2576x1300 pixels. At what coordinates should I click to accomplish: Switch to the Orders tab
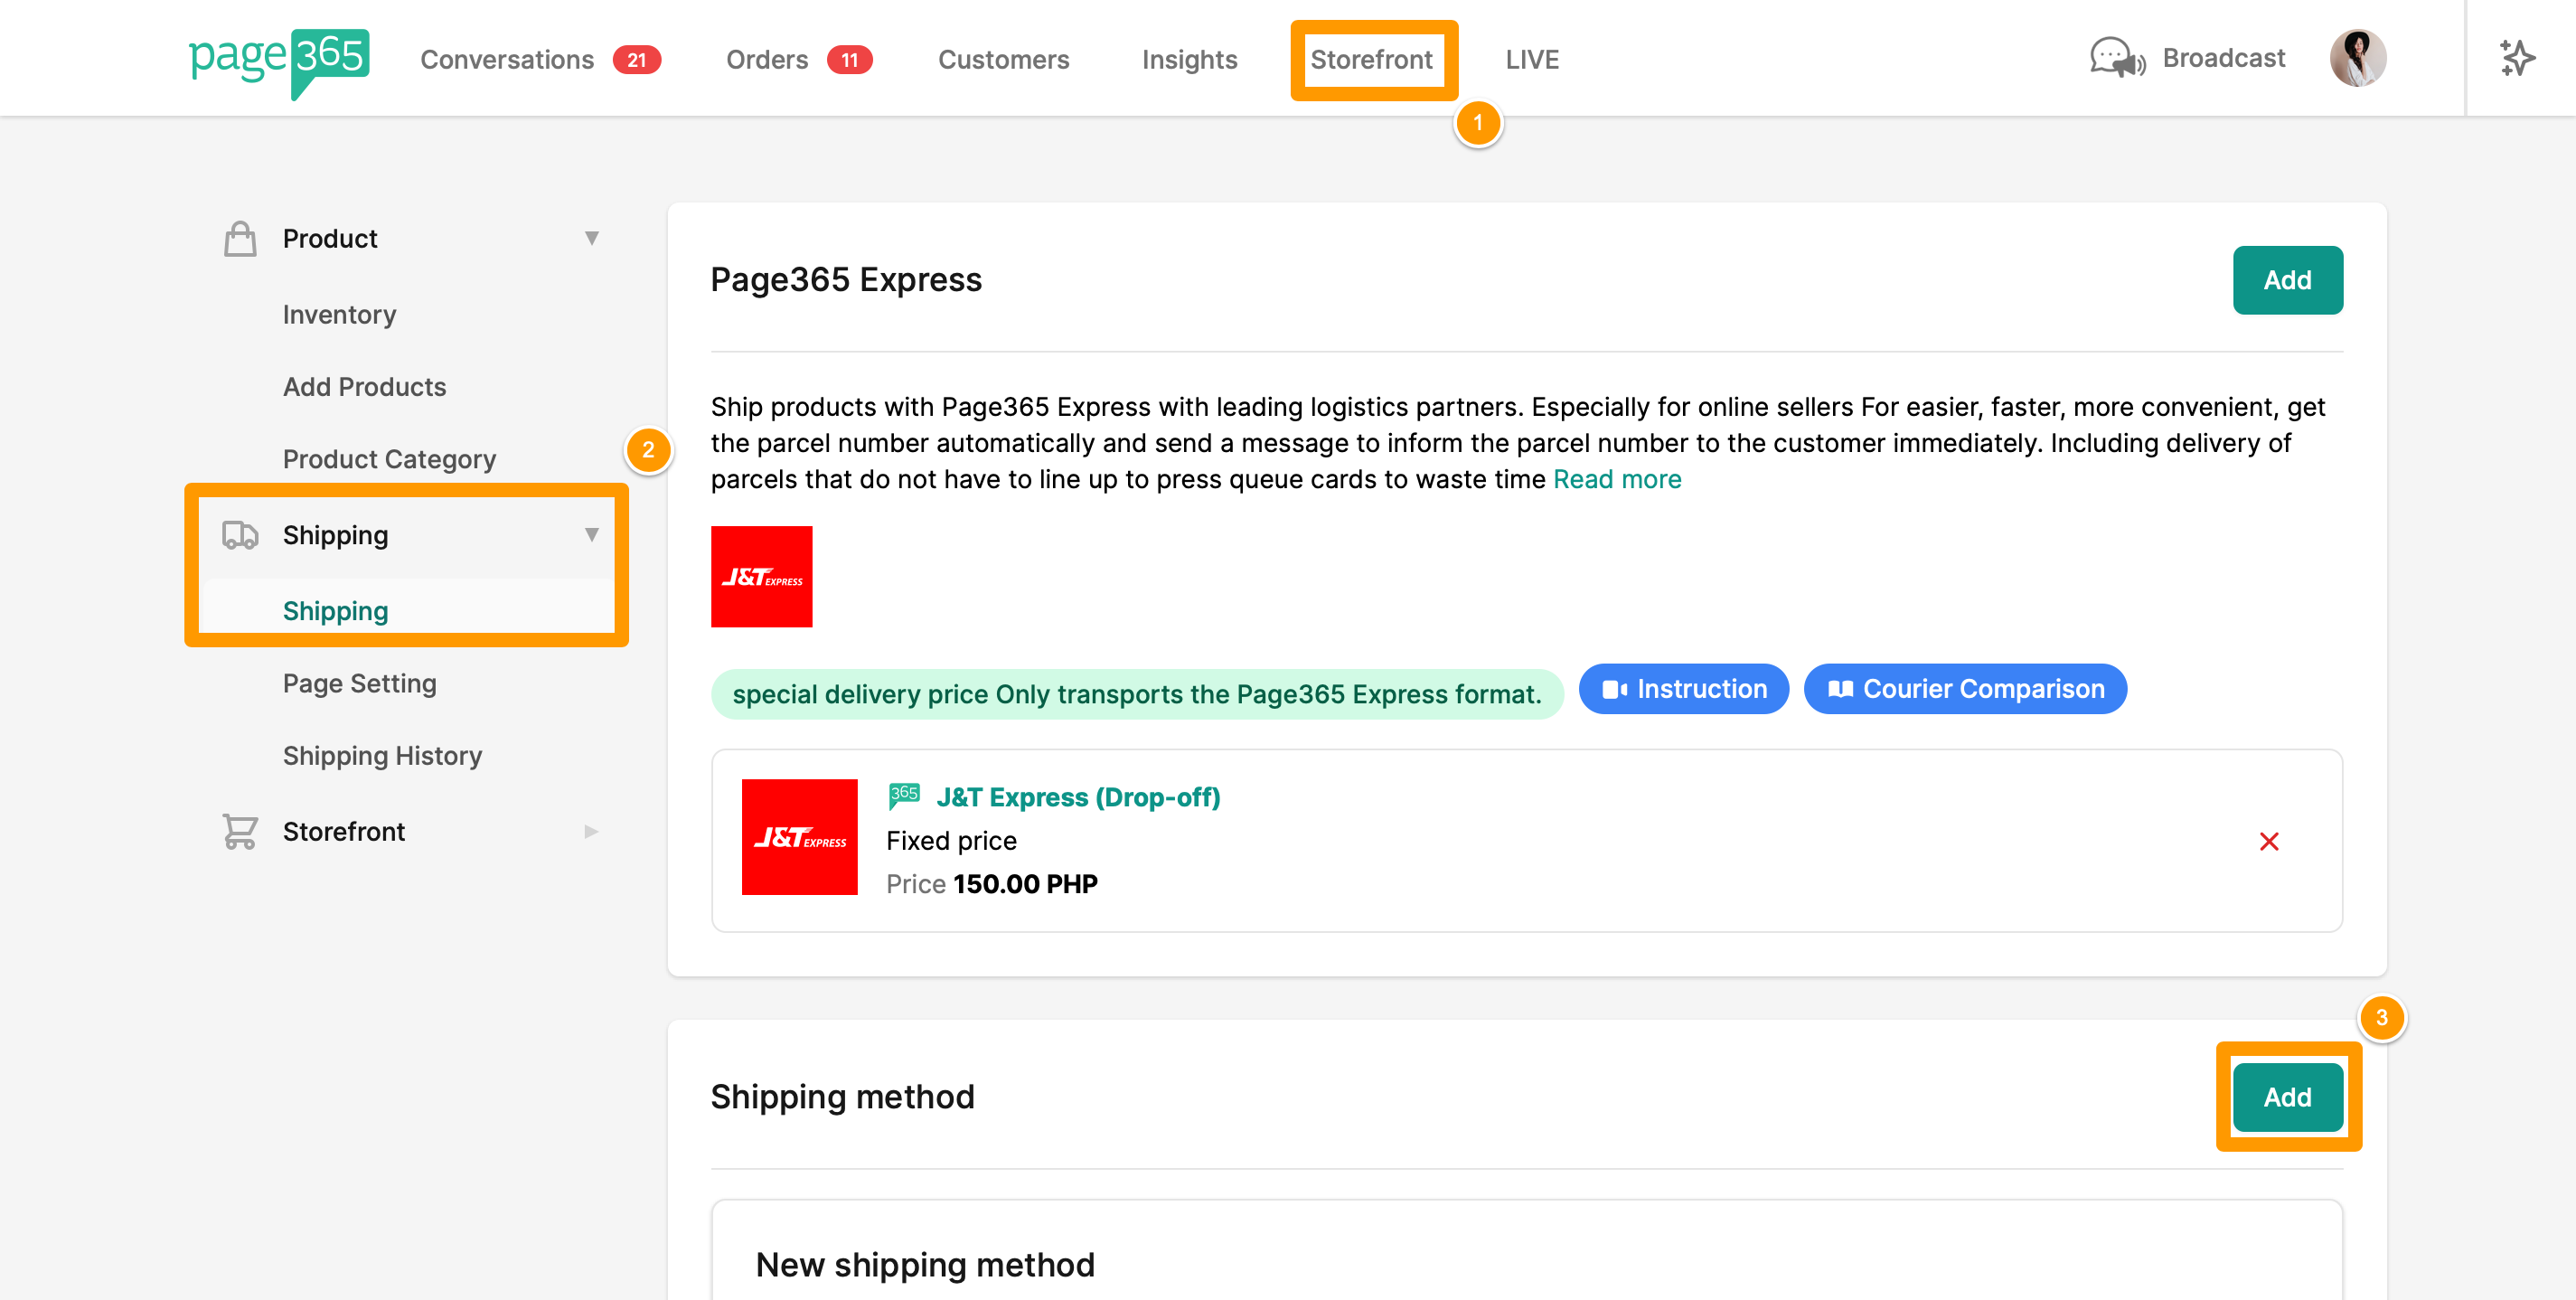point(767,60)
